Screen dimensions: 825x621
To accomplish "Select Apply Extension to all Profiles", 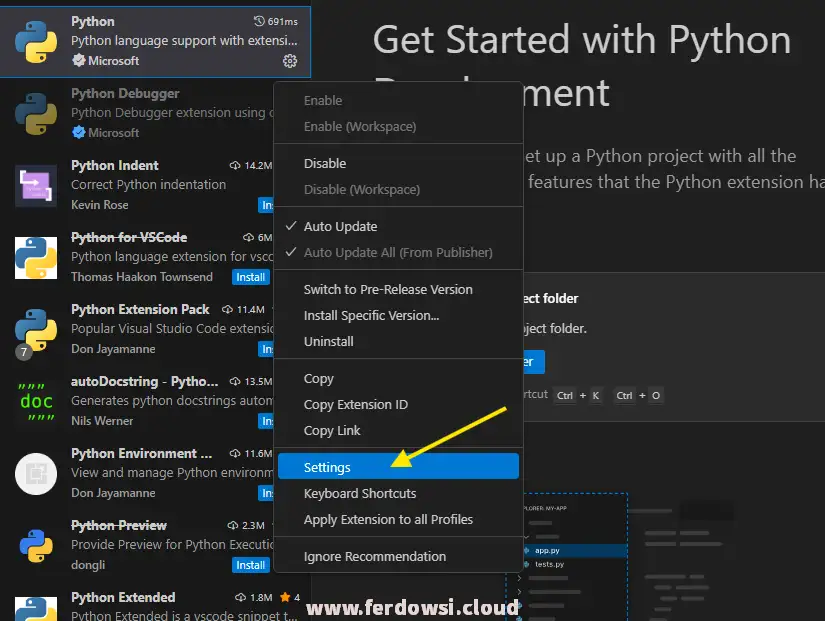I will click(398, 519).
